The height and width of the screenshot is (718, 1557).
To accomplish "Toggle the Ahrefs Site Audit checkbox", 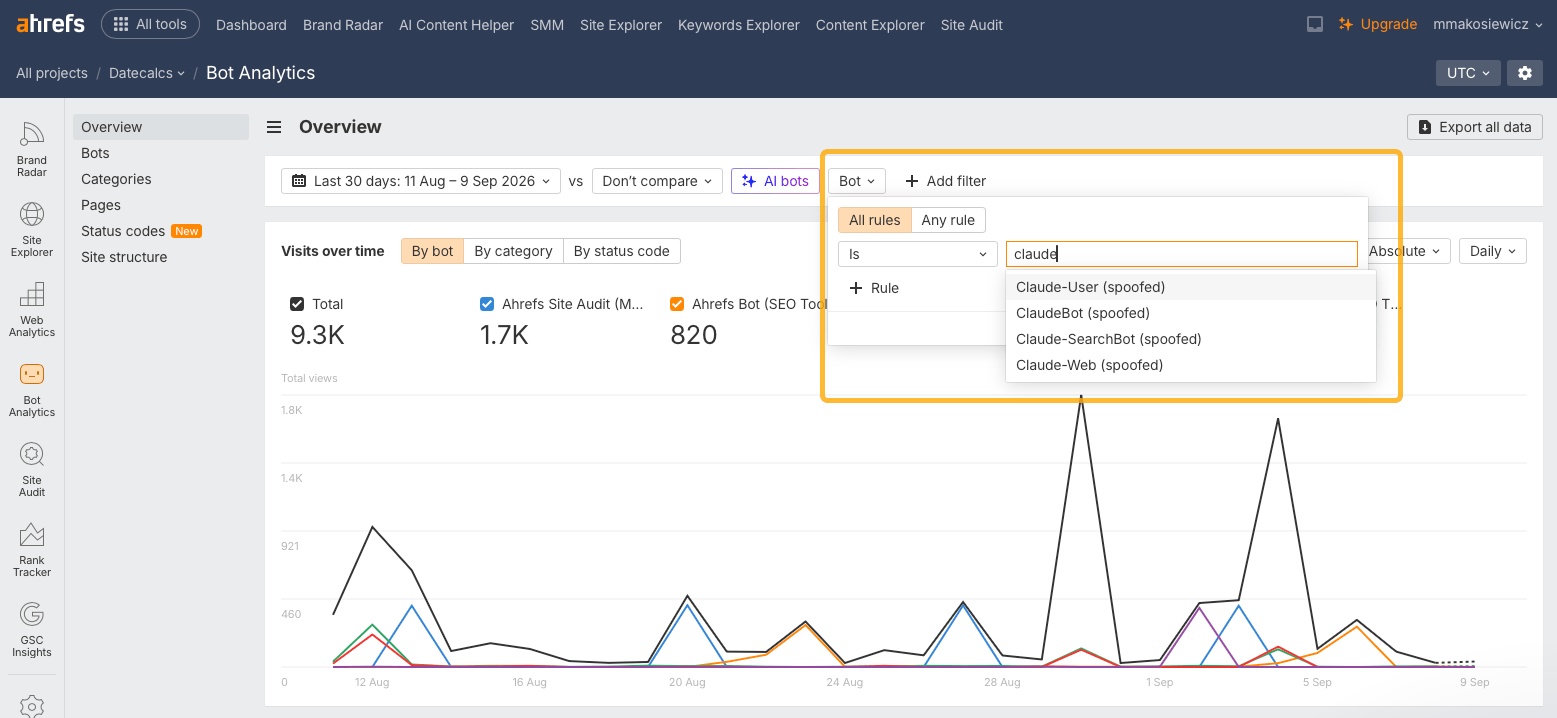I will pyautogui.click(x=487, y=304).
